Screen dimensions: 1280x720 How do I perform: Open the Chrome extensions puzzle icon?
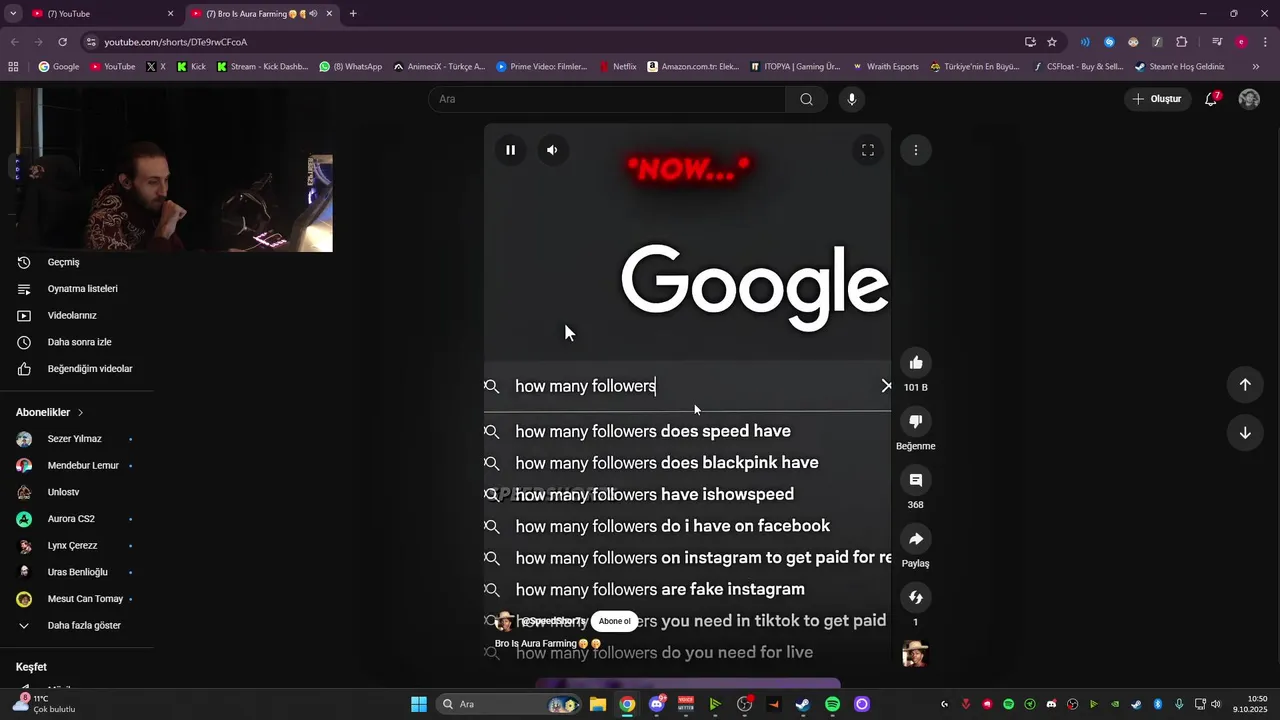[x=1181, y=42]
